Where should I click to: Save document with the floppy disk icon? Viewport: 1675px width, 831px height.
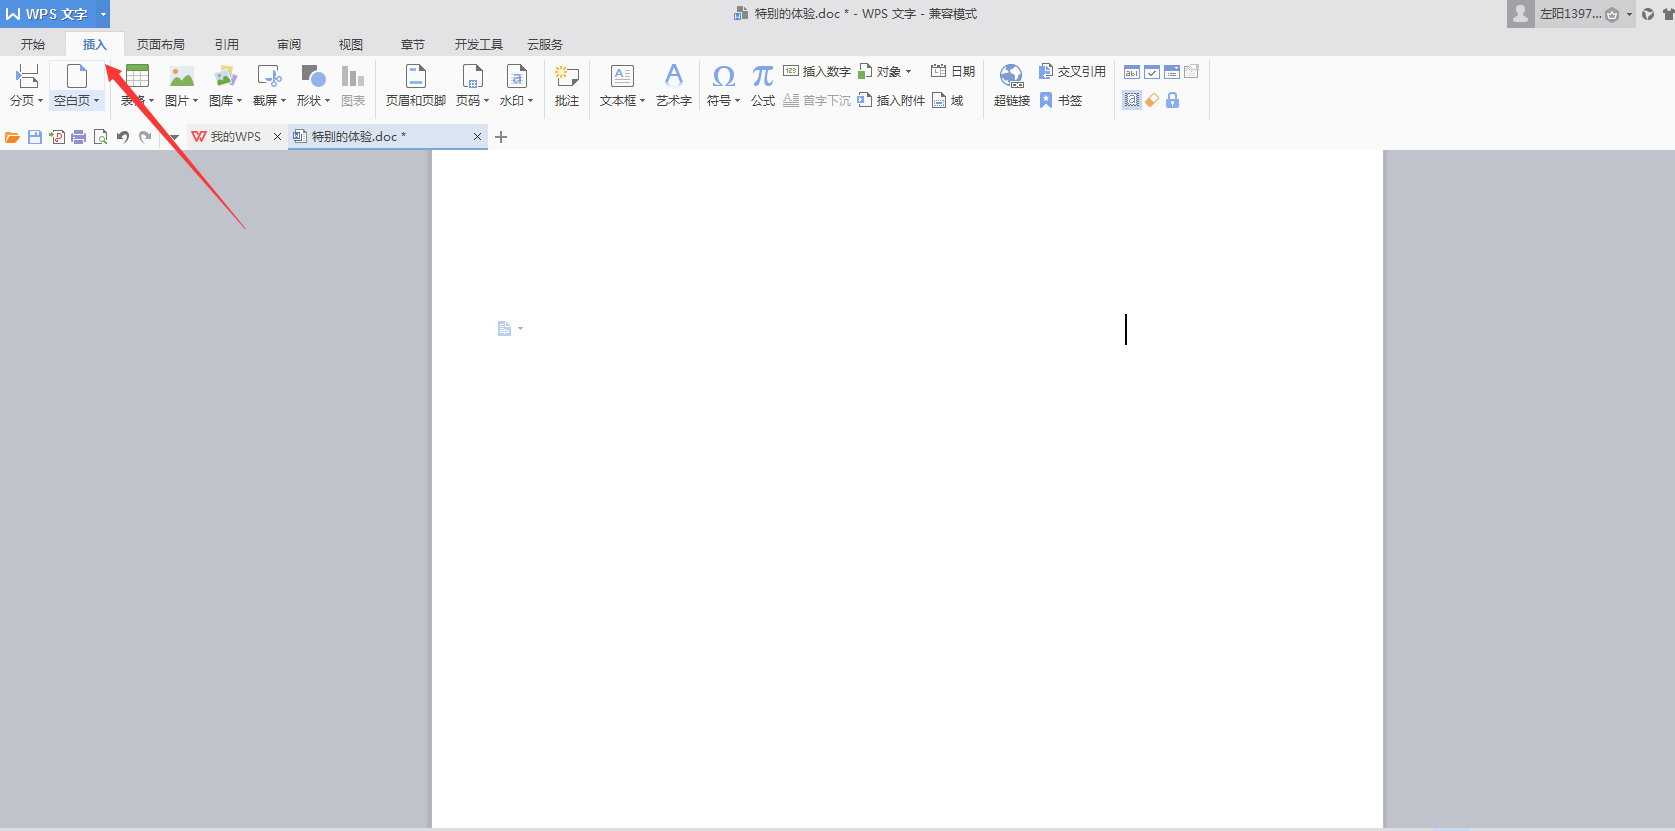pyautogui.click(x=35, y=137)
